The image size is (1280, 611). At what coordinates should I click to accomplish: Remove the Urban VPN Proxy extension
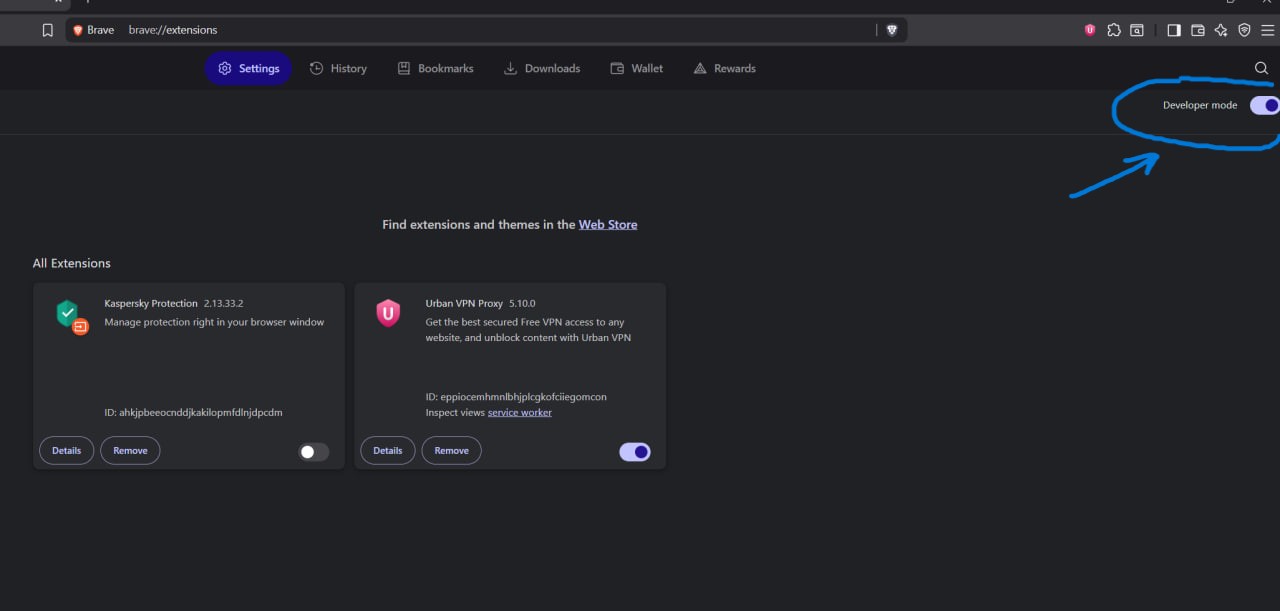click(x=451, y=451)
